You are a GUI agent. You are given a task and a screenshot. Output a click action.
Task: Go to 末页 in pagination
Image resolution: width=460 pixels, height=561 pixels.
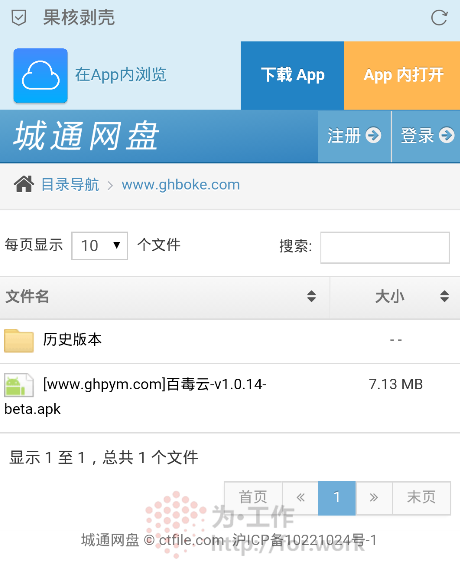[x=421, y=498]
